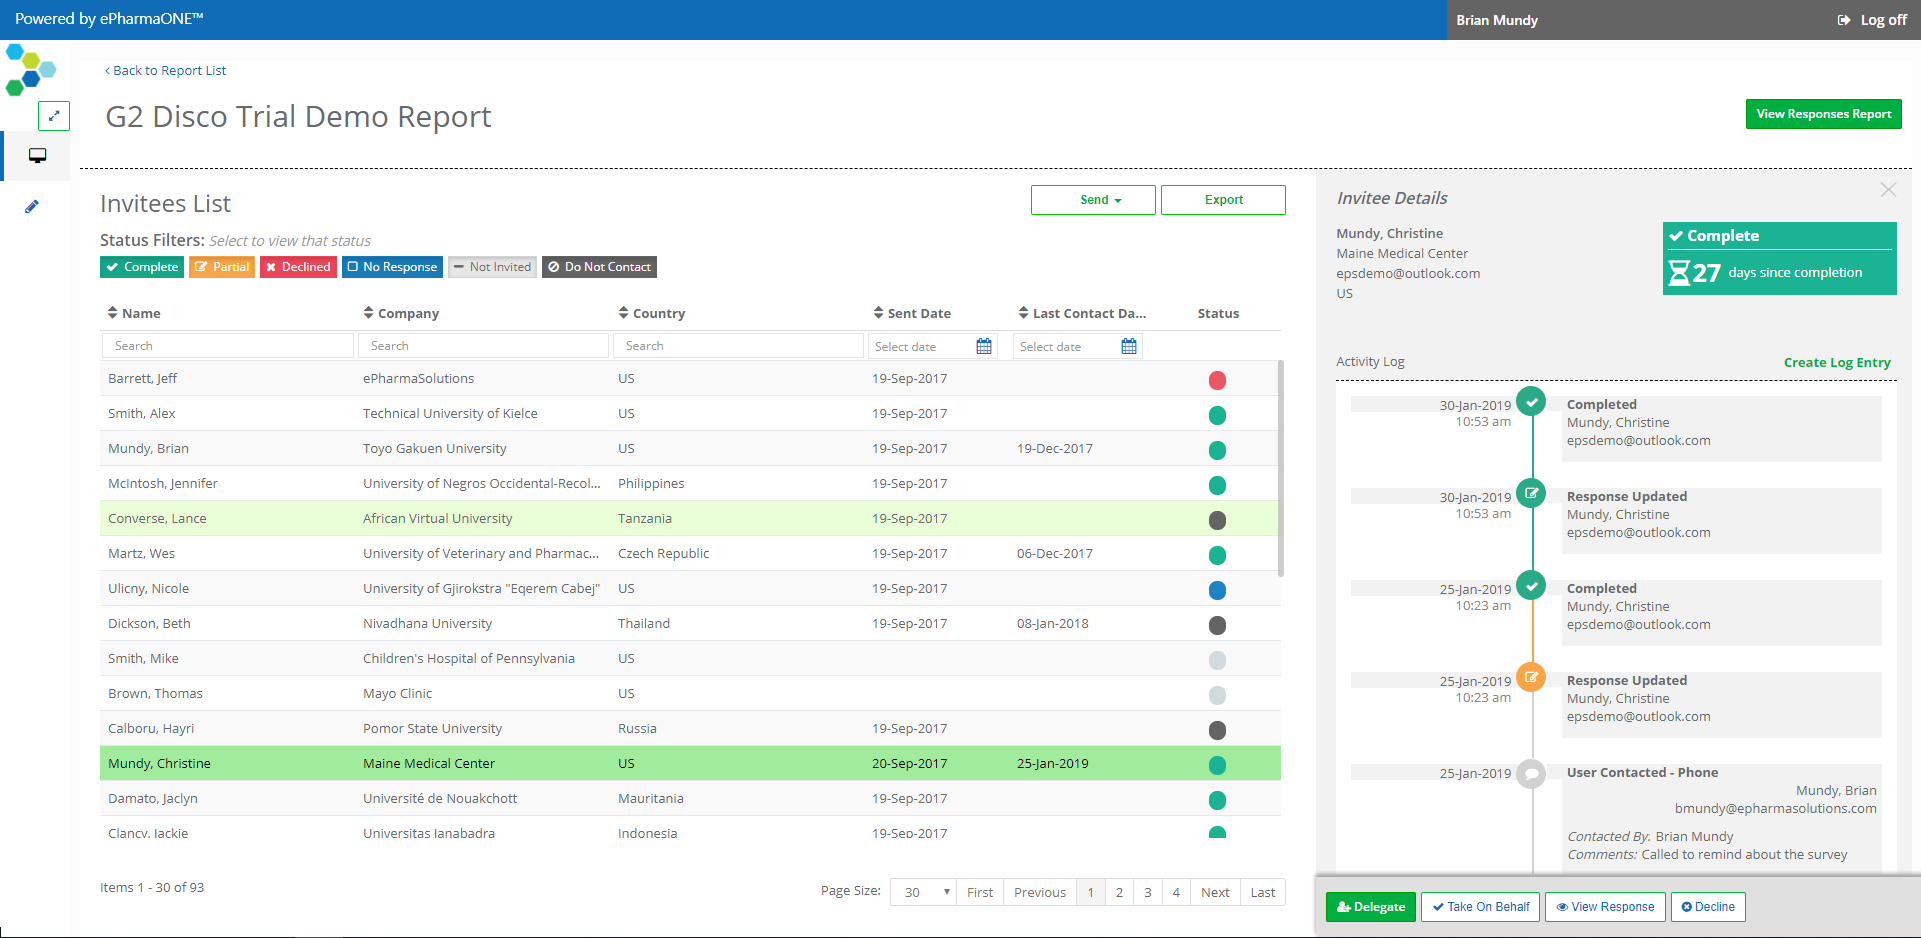Toggle the Do Not Contact filter

[x=599, y=267]
